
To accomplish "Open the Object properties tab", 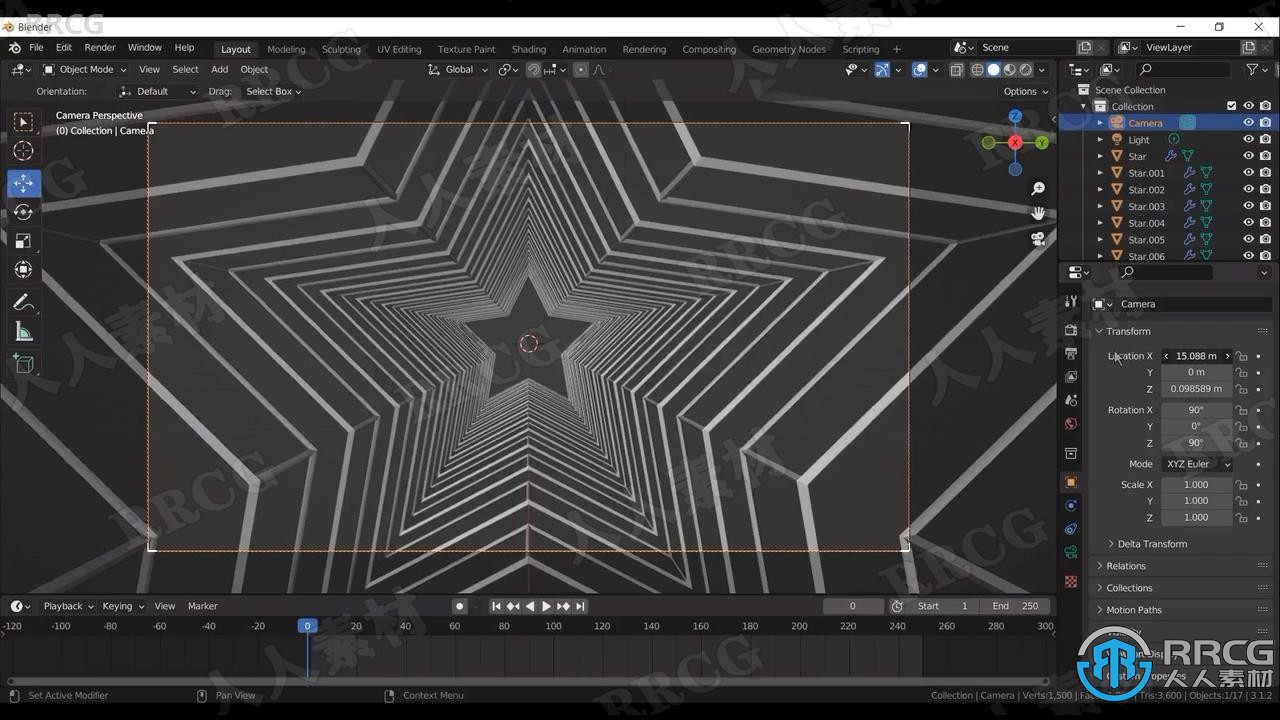I will click(1071, 482).
